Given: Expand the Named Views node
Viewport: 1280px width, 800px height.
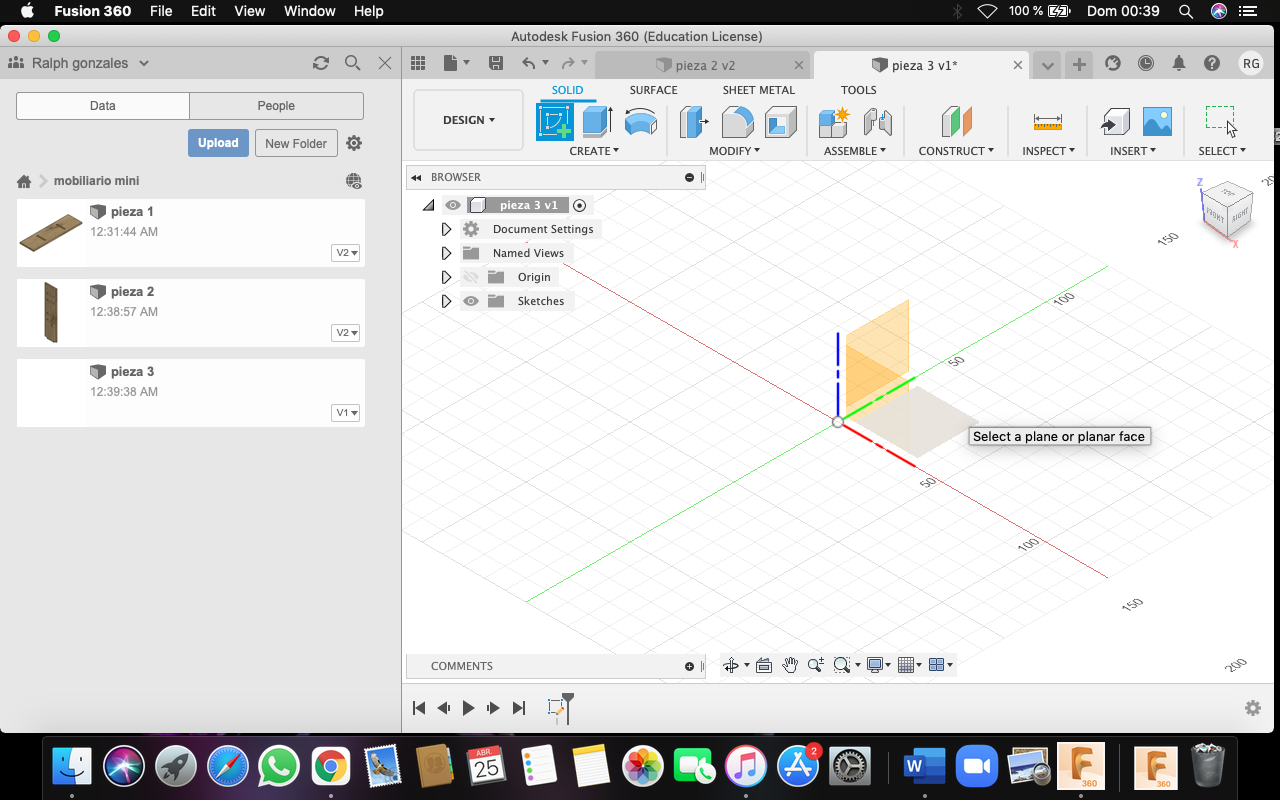Looking at the screenshot, I should 446,253.
